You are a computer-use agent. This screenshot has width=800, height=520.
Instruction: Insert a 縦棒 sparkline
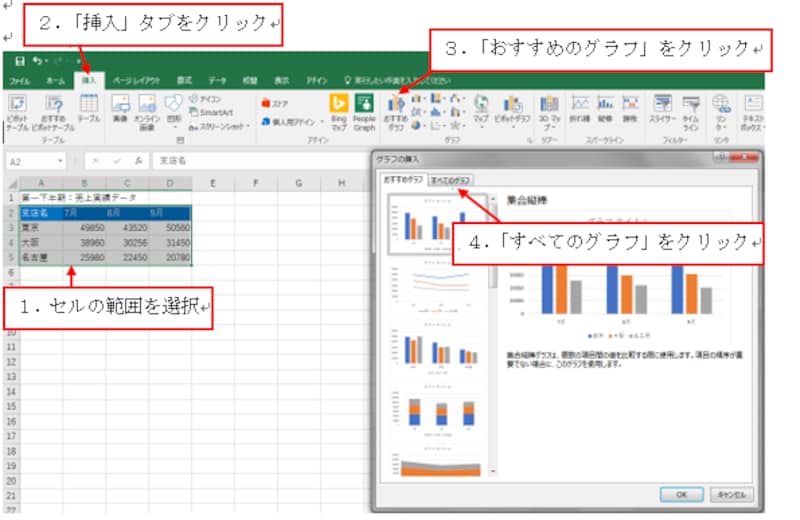(605, 109)
